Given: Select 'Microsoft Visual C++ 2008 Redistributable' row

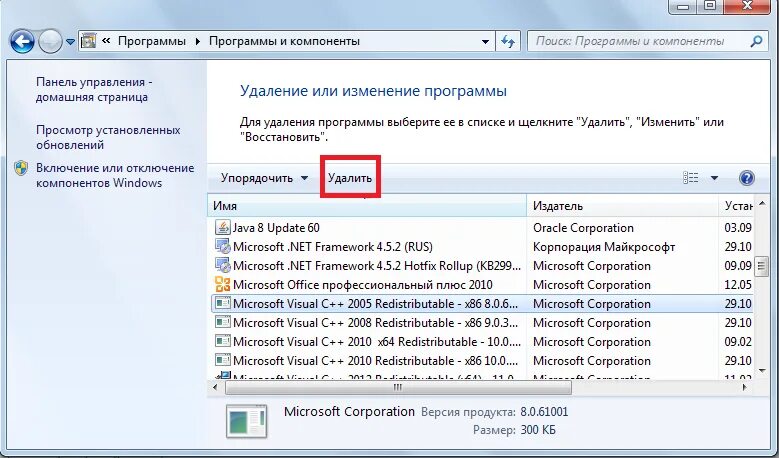Looking at the screenshot, I should [482, 322].
